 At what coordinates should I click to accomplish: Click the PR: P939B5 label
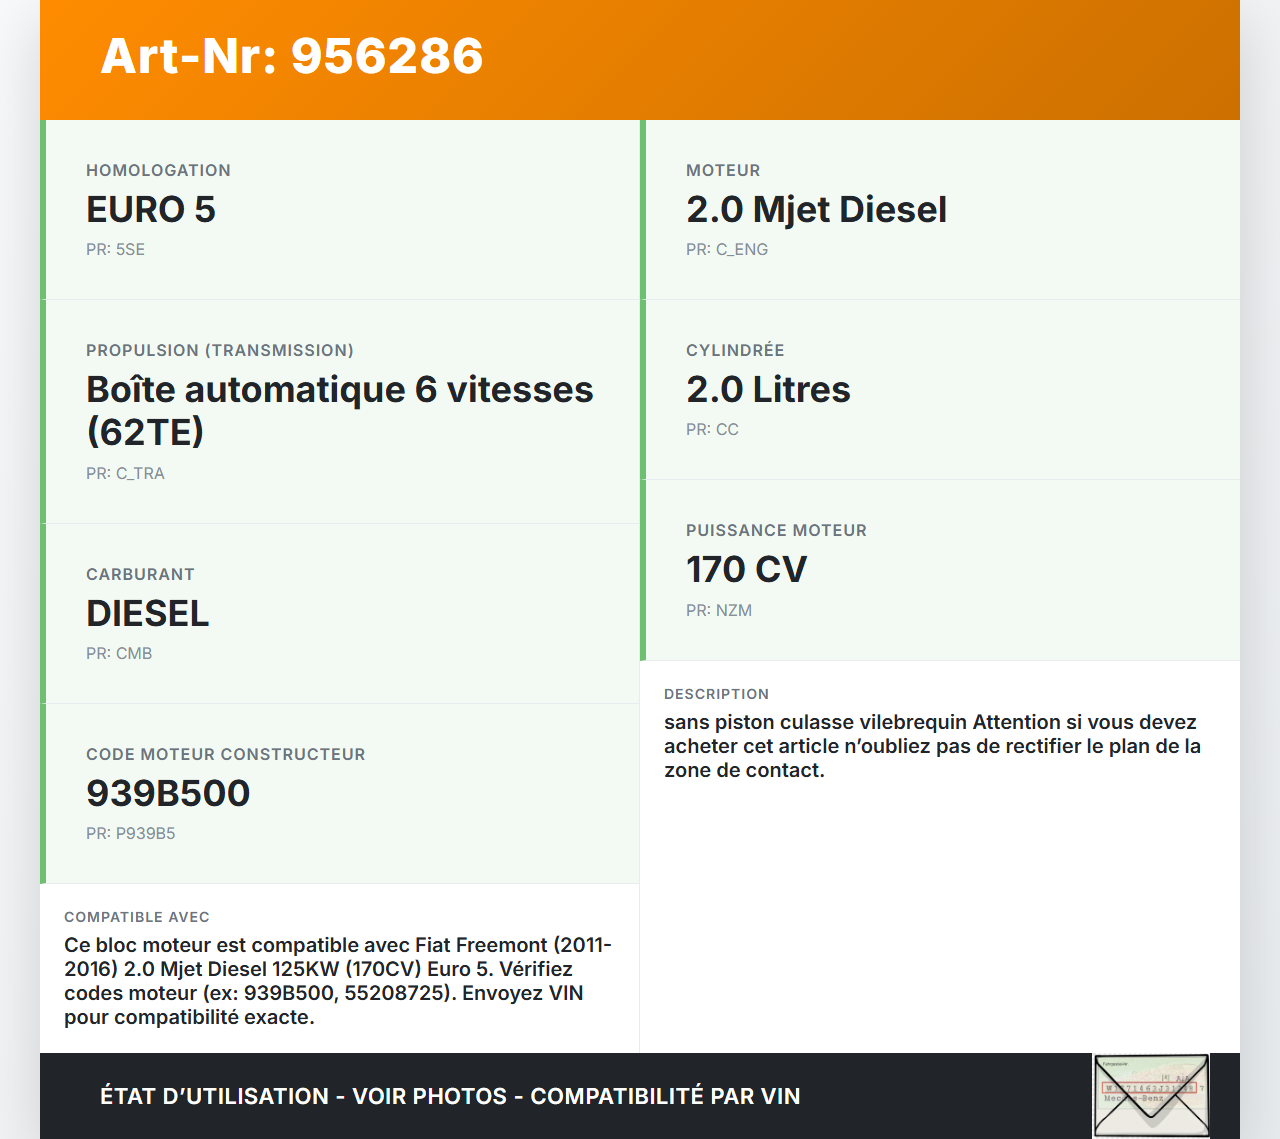131,832
